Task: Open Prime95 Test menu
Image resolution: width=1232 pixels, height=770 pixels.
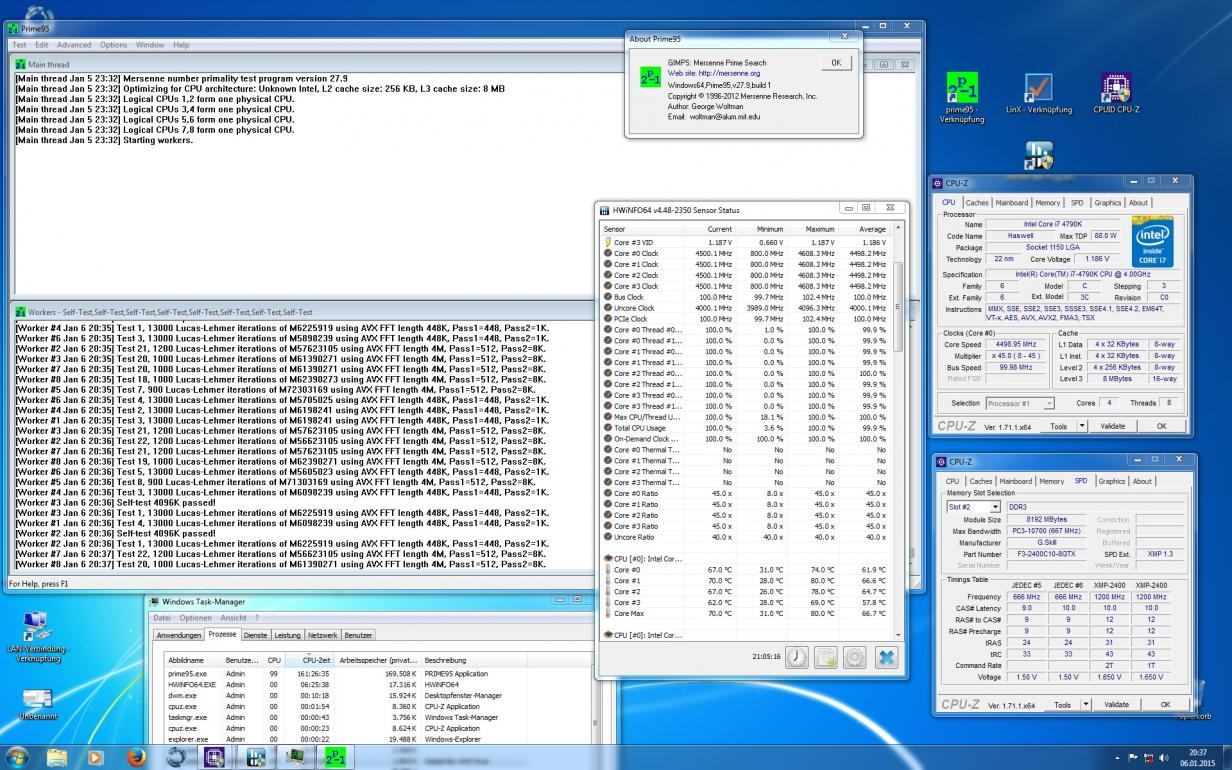Action: coord(19,45)
